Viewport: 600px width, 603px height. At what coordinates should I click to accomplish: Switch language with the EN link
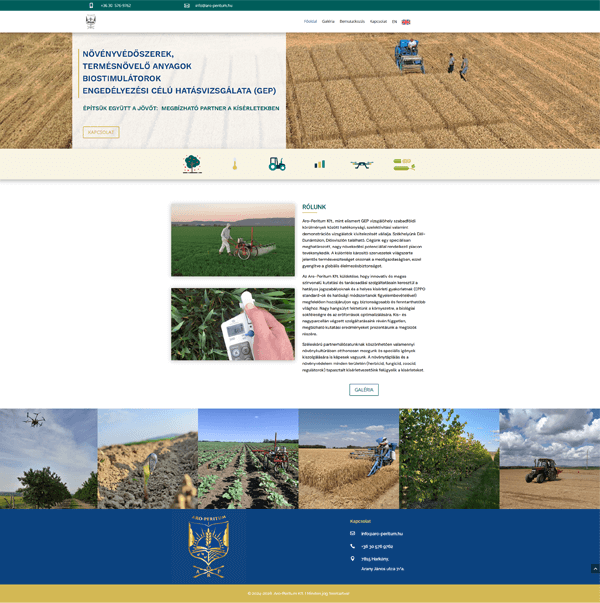click(x=394, y=21)
